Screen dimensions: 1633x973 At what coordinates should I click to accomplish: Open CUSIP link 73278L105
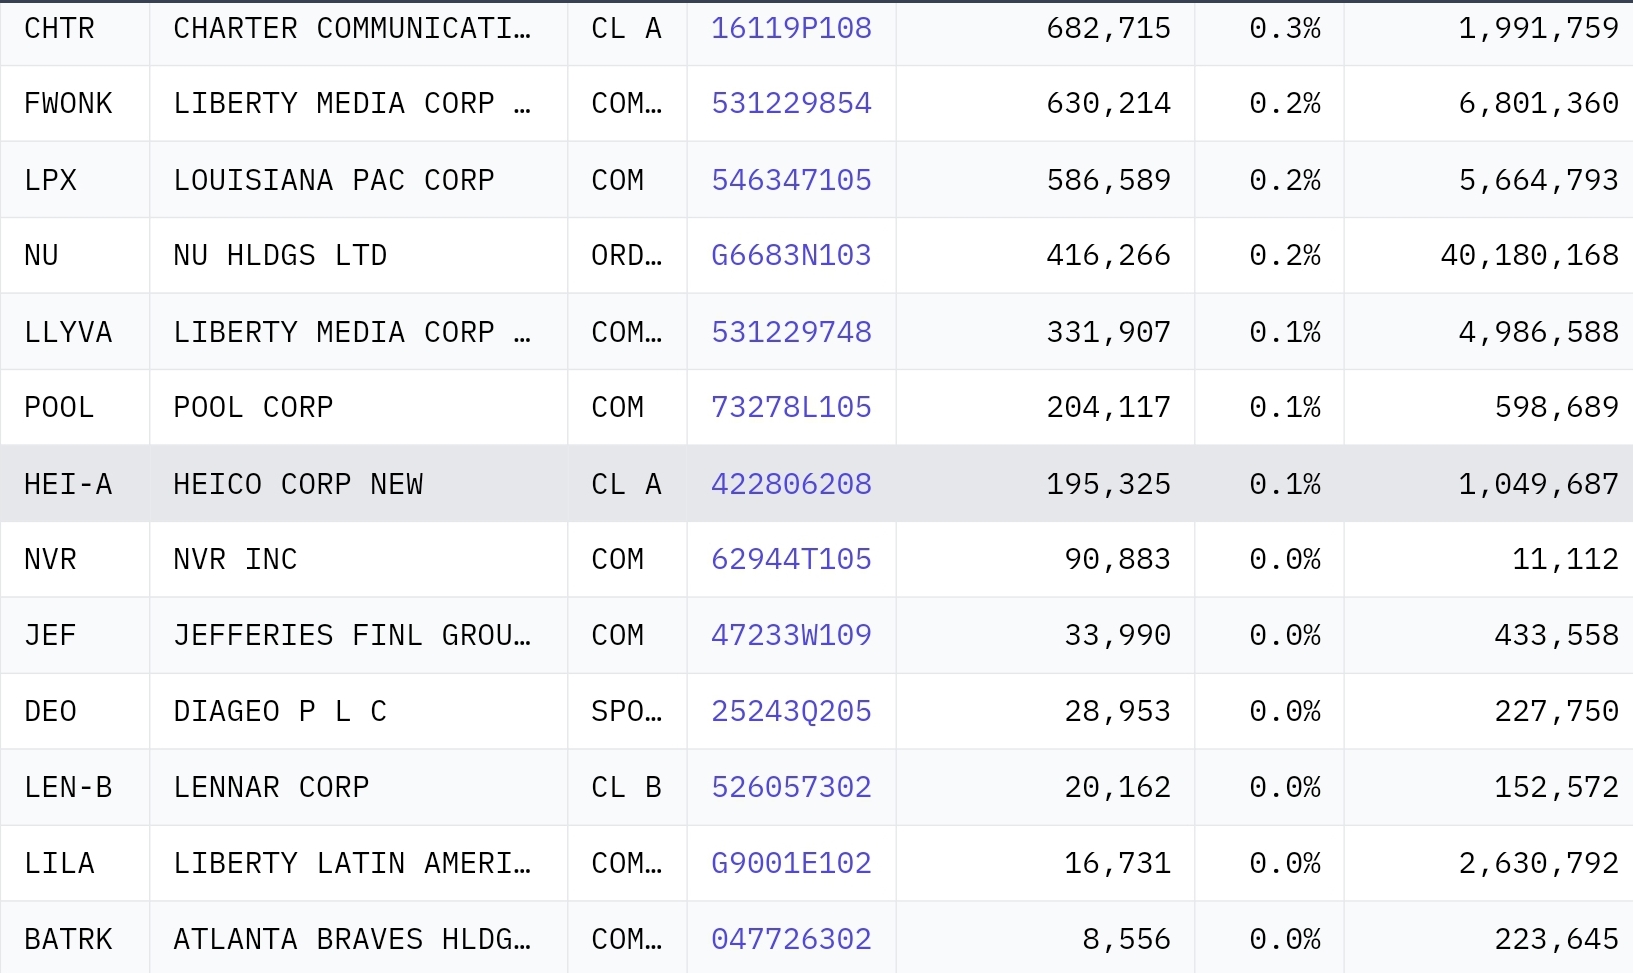point(791,407)
